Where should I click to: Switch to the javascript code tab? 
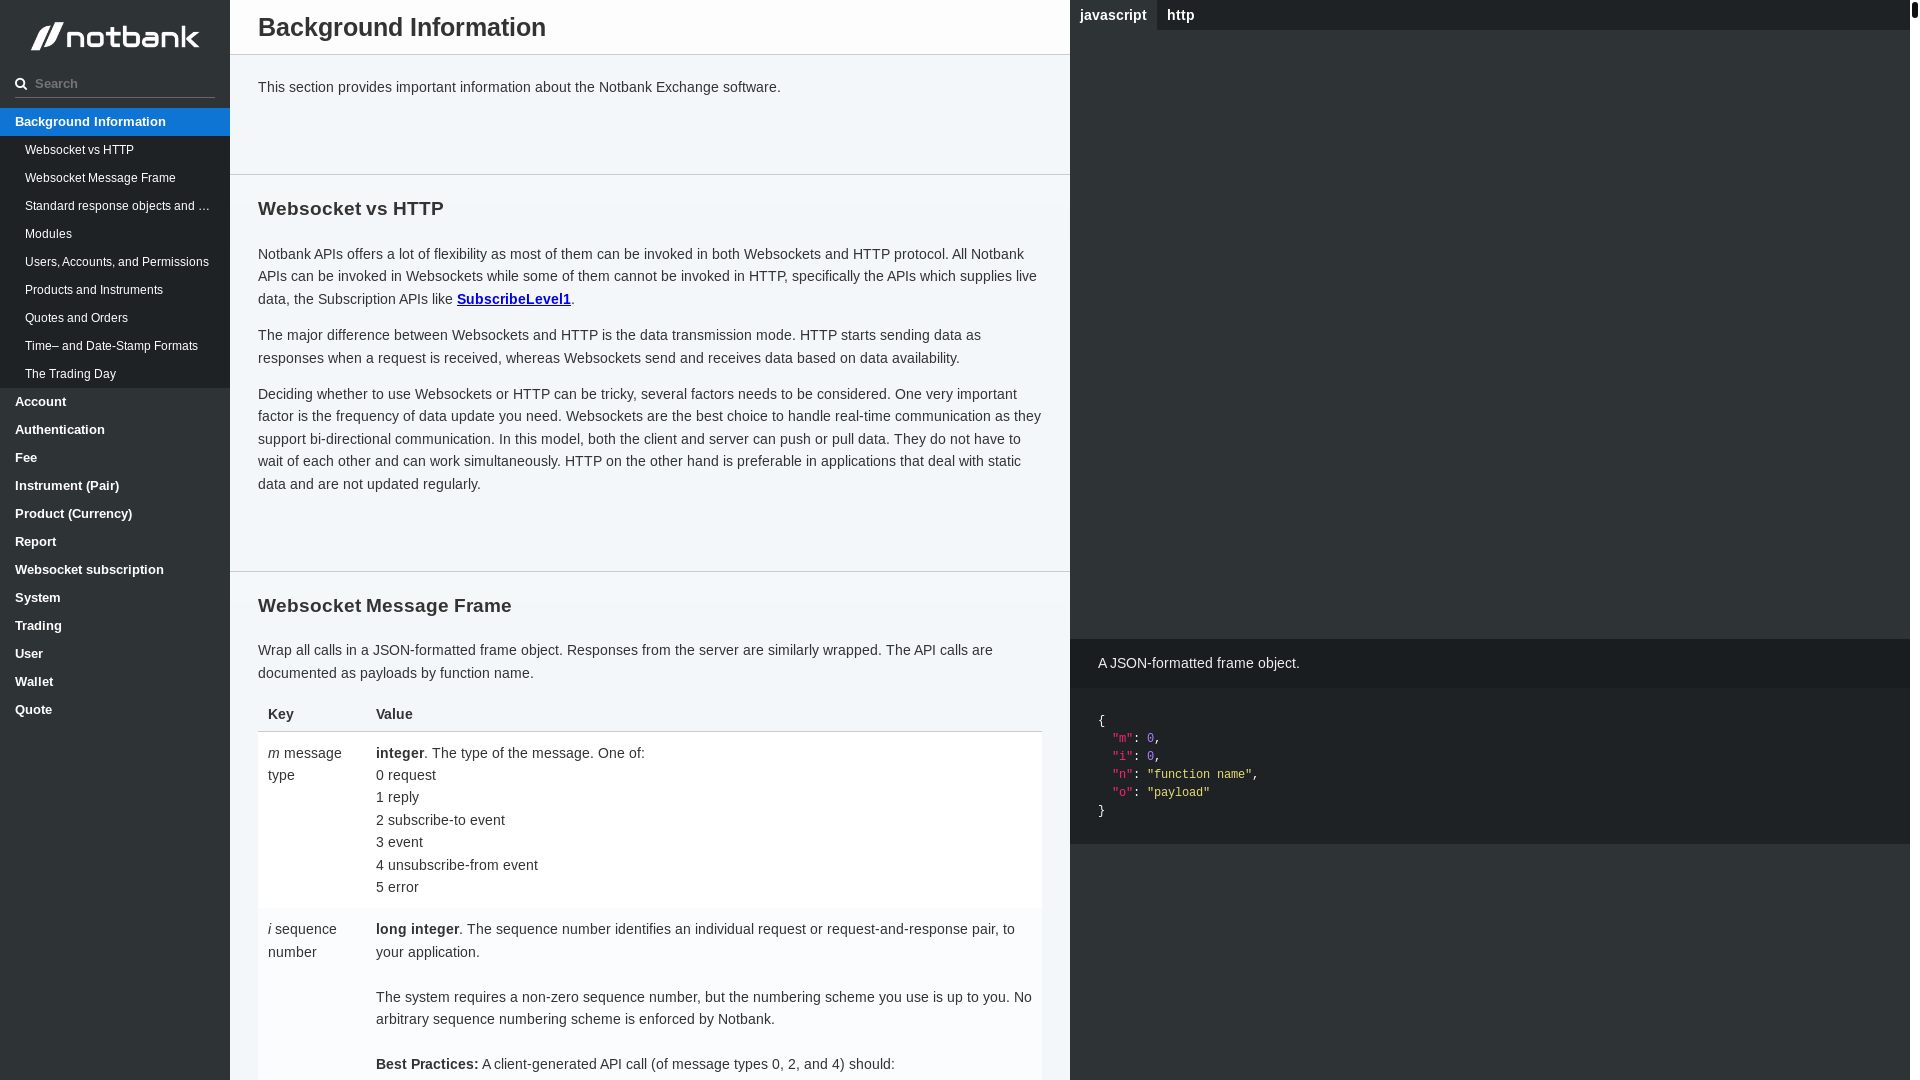[1113, 15]
